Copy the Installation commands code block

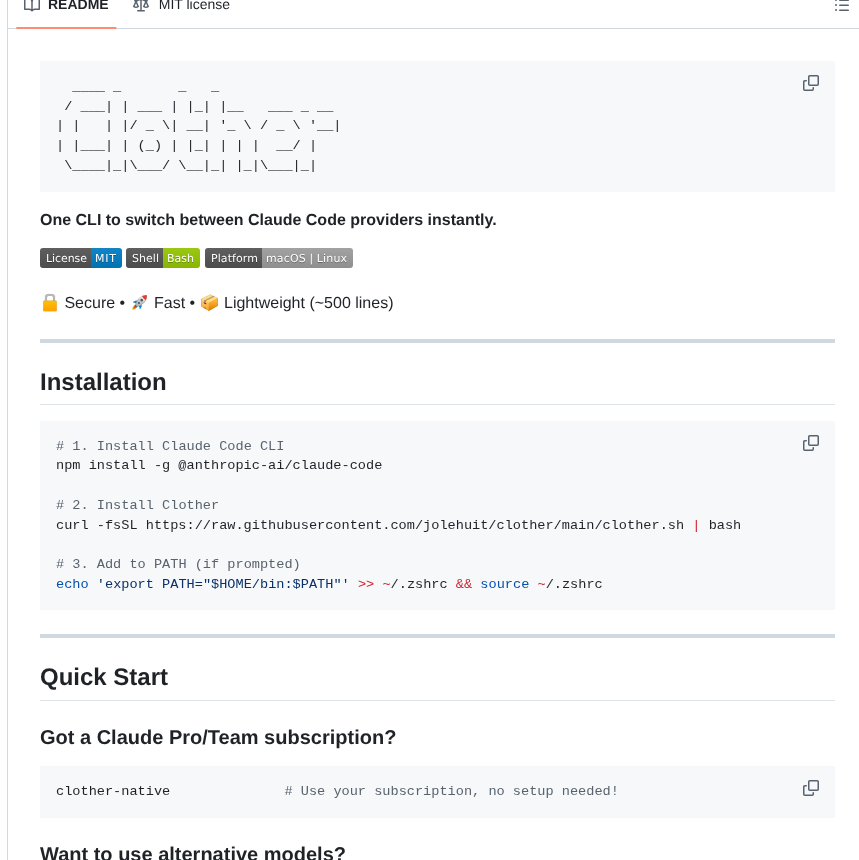point(810,442)
